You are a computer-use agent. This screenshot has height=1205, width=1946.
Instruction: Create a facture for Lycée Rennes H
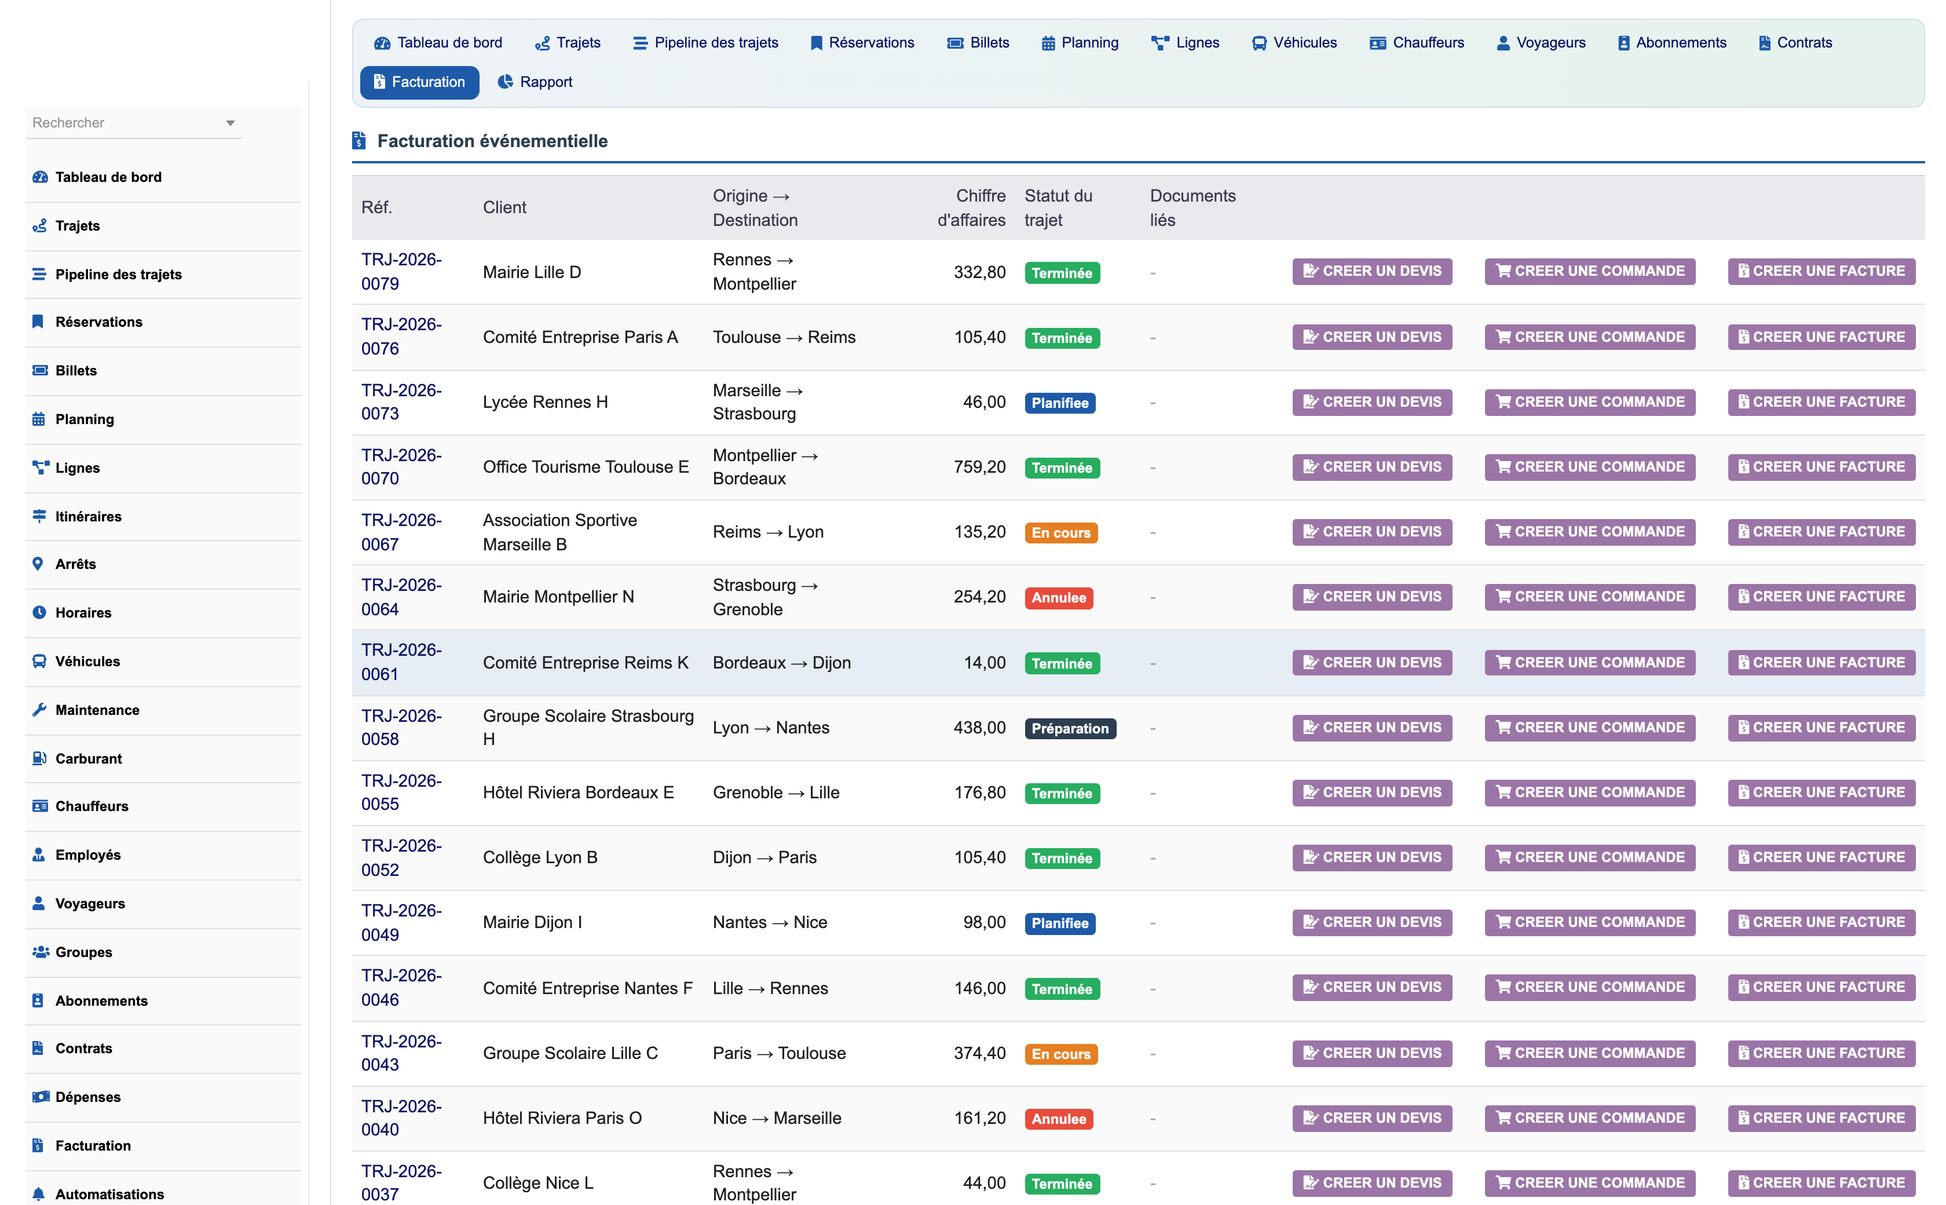tap(1822, 402)
